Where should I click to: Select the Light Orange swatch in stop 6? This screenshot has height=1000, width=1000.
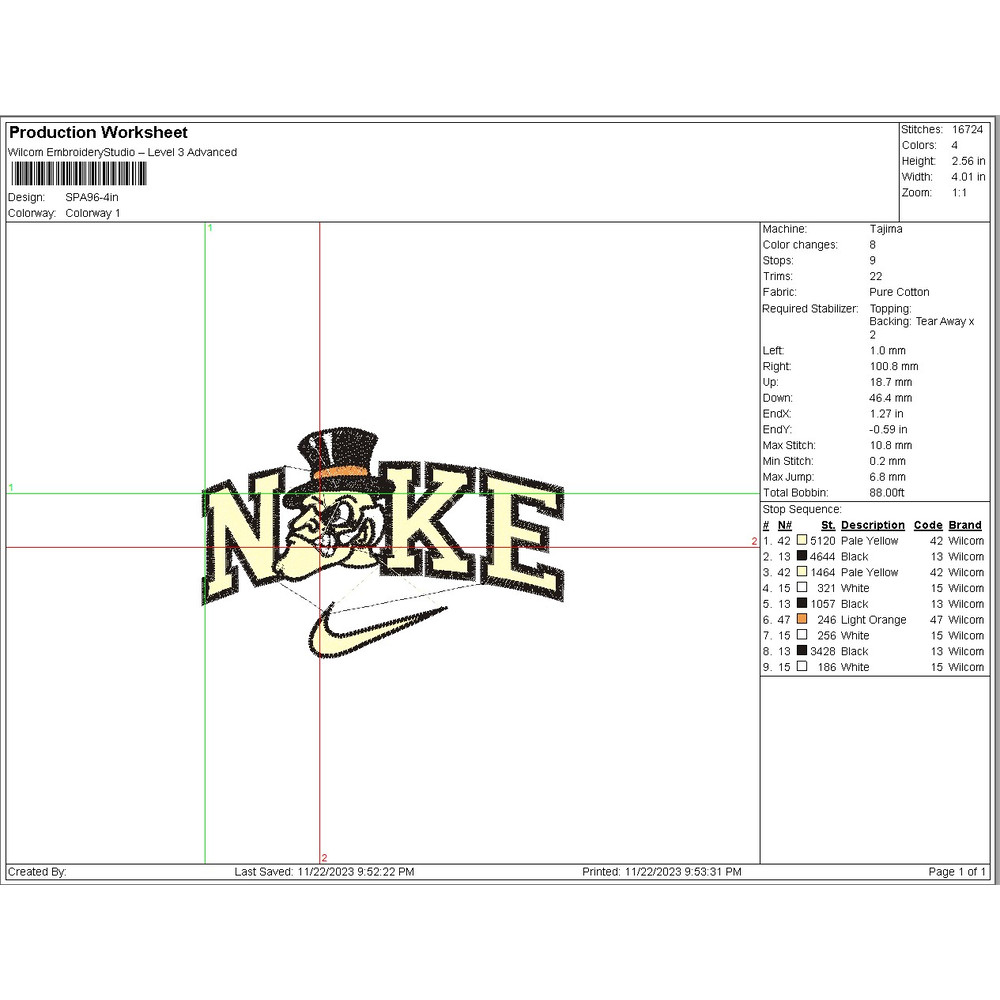[x=802, y=620]
